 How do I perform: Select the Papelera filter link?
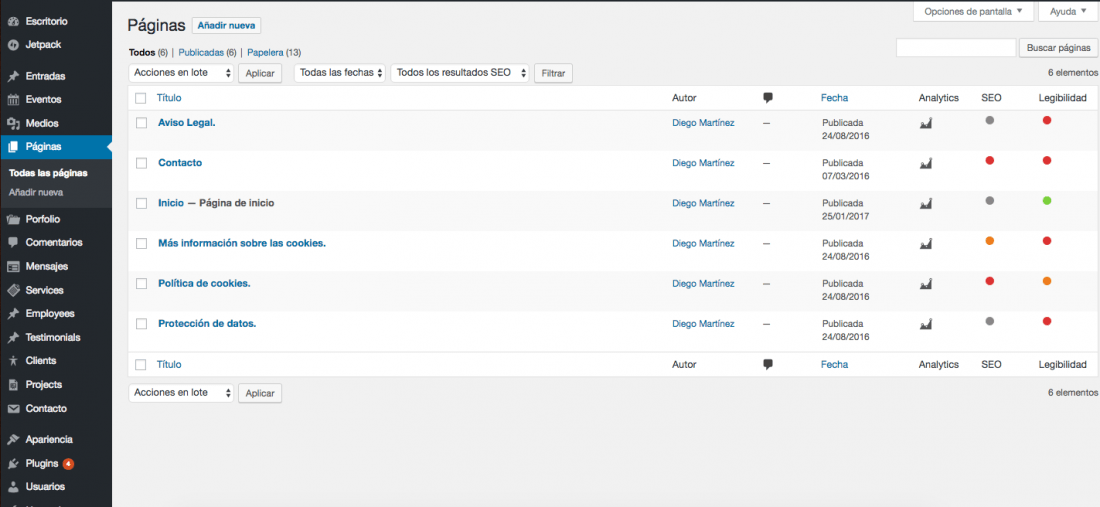tap(265, 53)
